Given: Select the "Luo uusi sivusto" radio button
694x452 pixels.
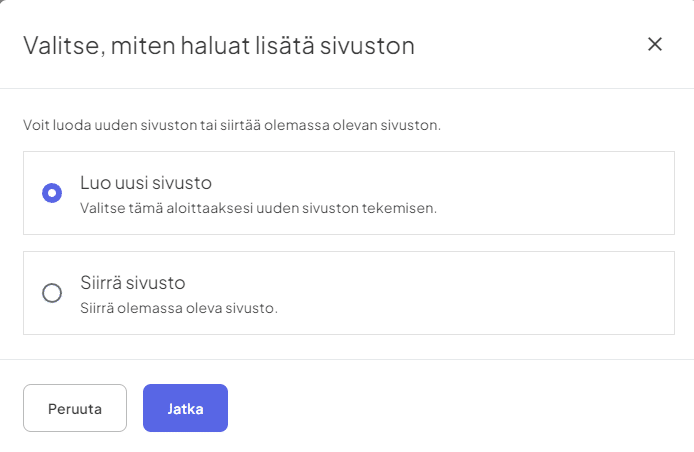Looking at the screenshot, I should click(x=52, y=193).
